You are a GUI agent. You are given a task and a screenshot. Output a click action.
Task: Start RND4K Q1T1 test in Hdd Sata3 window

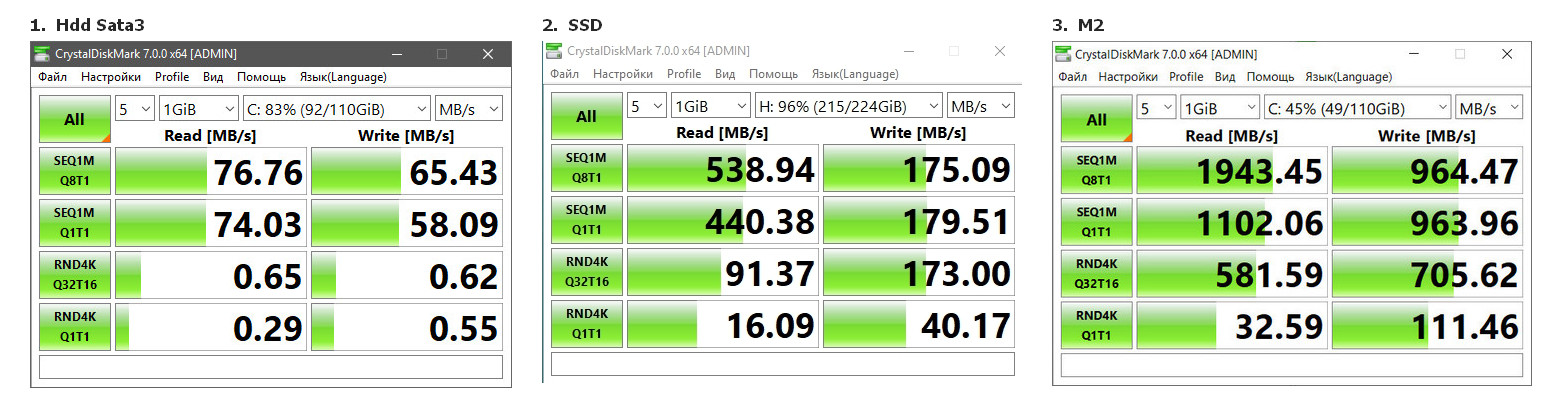point(74,327)
